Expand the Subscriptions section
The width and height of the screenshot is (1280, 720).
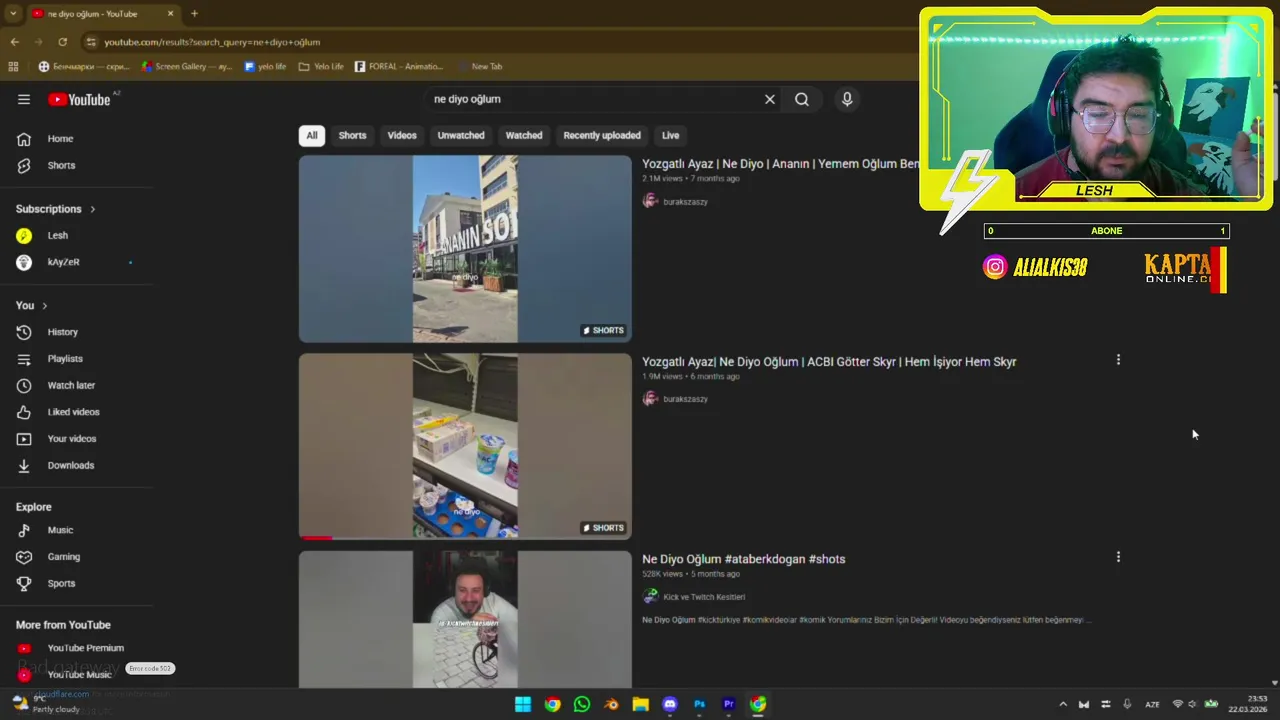56,209
